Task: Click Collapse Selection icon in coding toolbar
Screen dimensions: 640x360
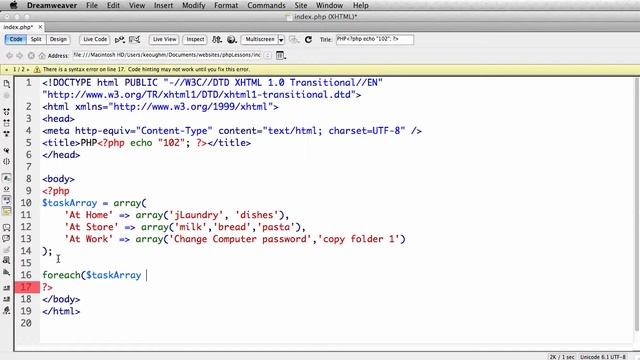Action: (x=7, y=122)
